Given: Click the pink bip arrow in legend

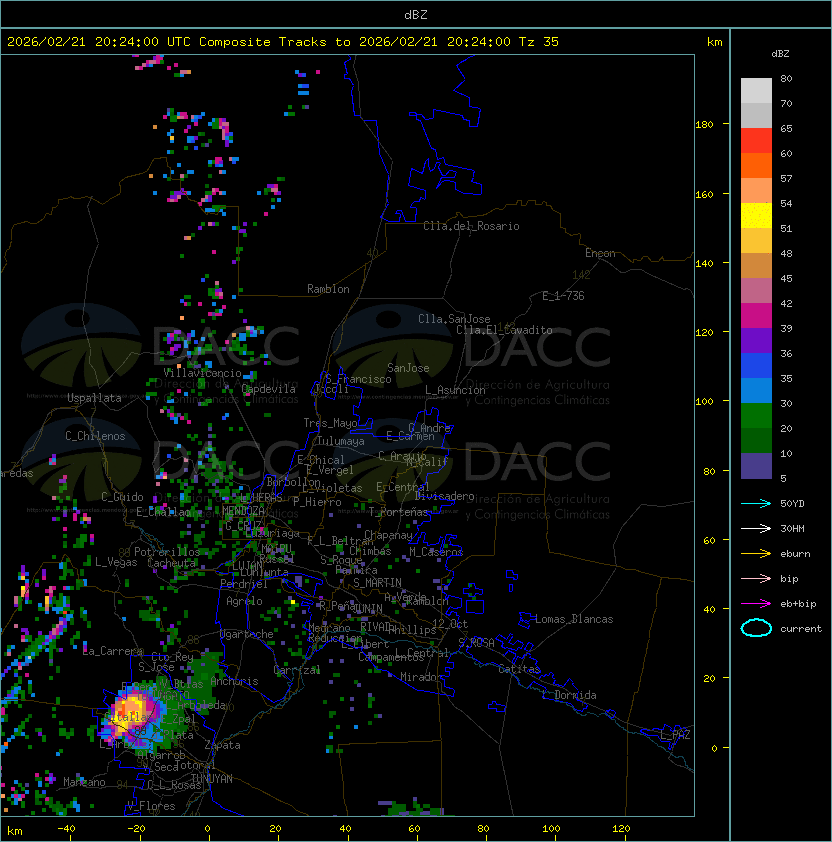Looking at the screenshot, I should tap(756, 578).
